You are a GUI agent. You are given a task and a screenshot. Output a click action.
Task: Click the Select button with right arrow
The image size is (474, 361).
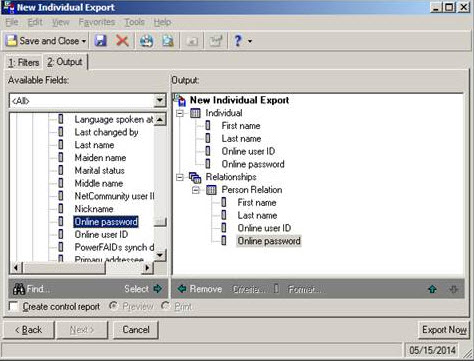pos(143,289)
